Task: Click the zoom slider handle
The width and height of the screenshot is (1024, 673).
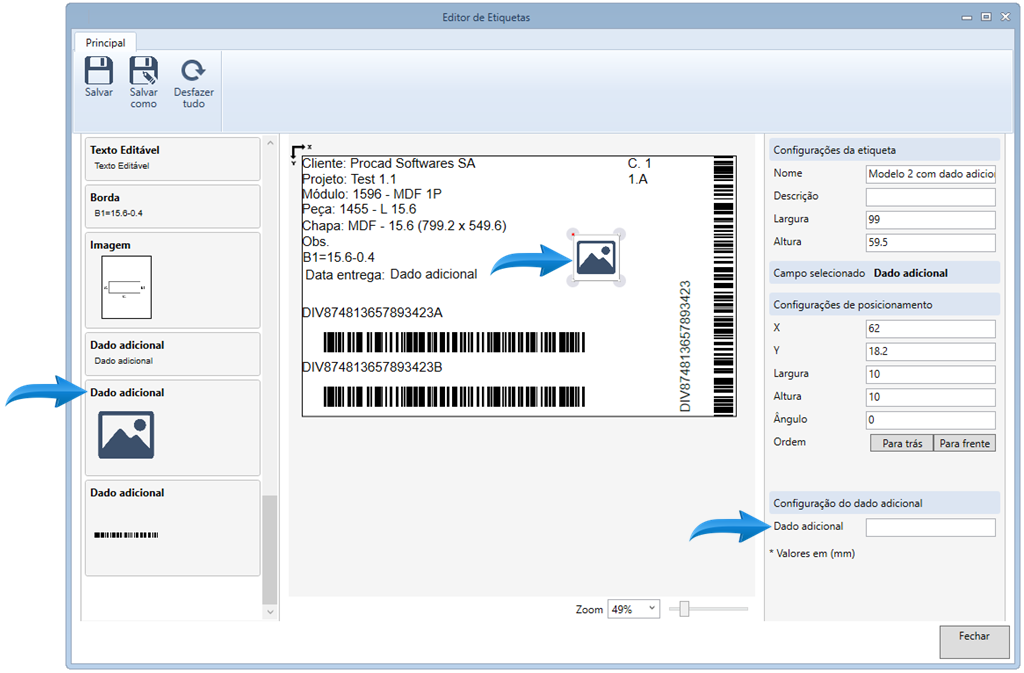Action: click(684, 609)
